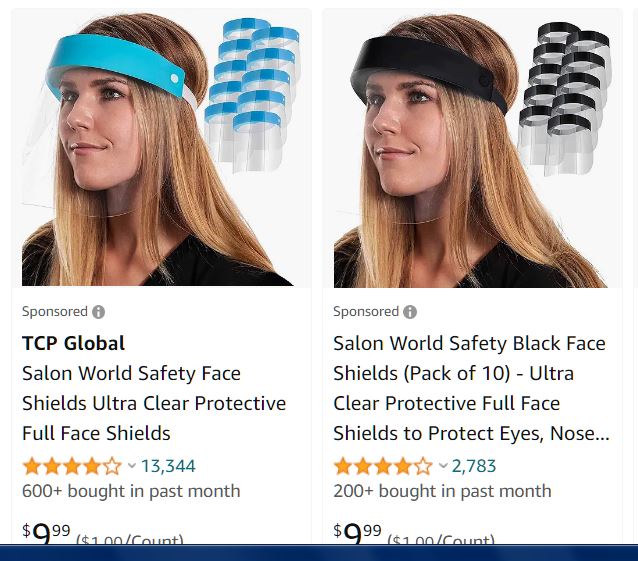The width and height of the screenshot is (638, 561).
Task: Open the 2,783 reviews link
Action: click(x=474, y=466)
